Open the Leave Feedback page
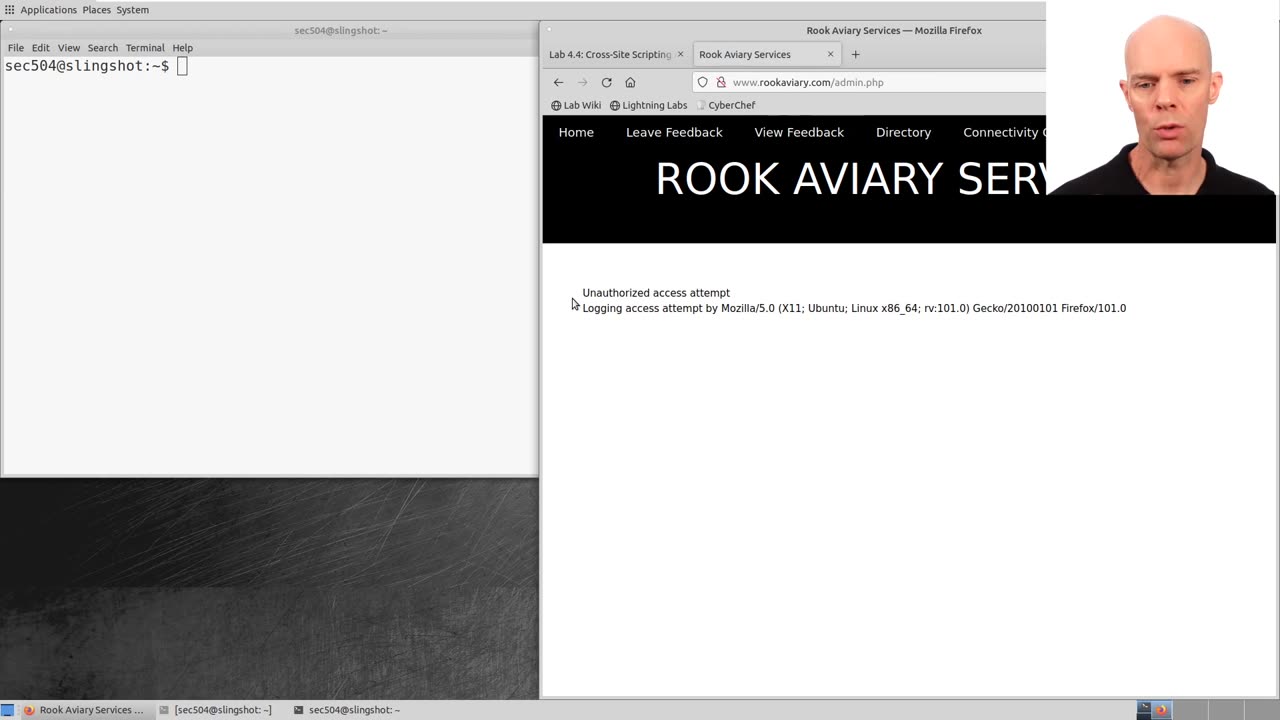This screenshot has width=1280, height=720. pos(674,132)
